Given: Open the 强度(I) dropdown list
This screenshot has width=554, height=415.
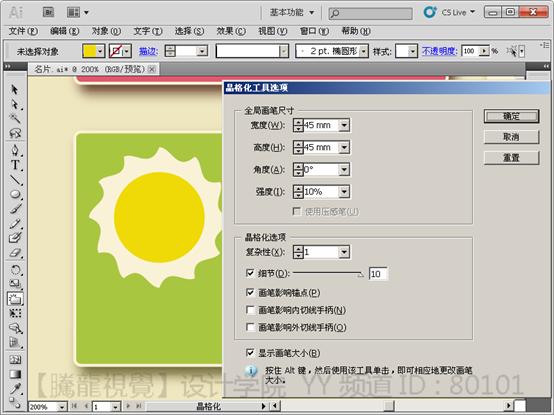Looking at the screenshot, I should click(x=344, y=192).
